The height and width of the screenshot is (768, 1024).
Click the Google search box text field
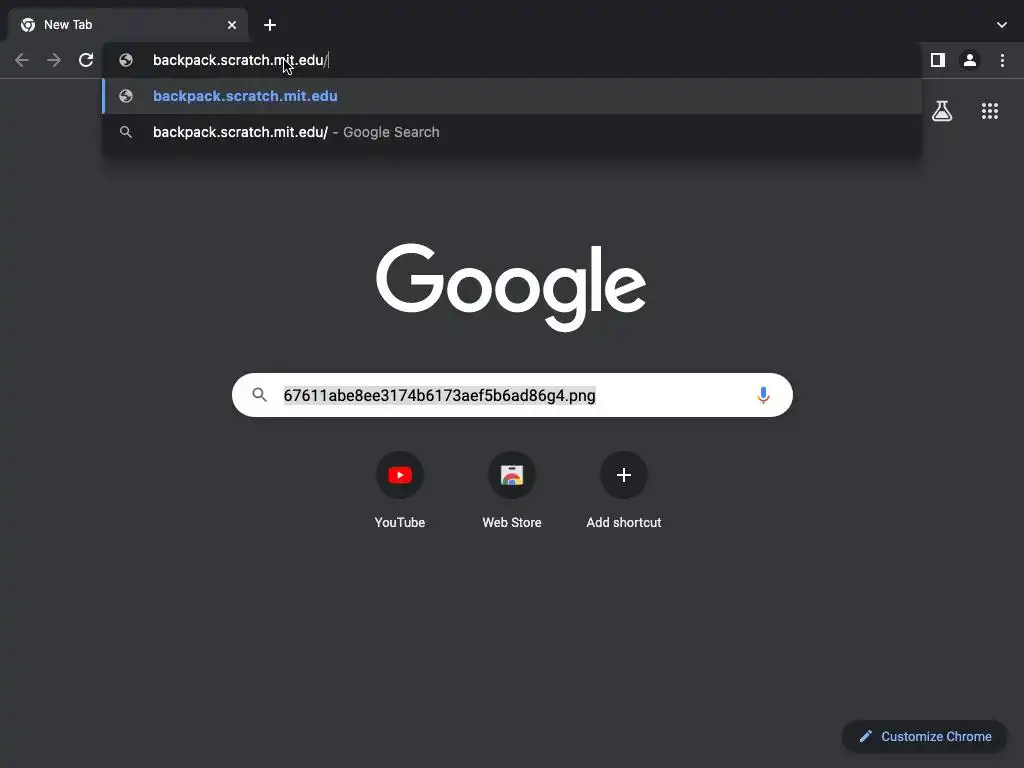pyautogui.click(x=512, y=395)
